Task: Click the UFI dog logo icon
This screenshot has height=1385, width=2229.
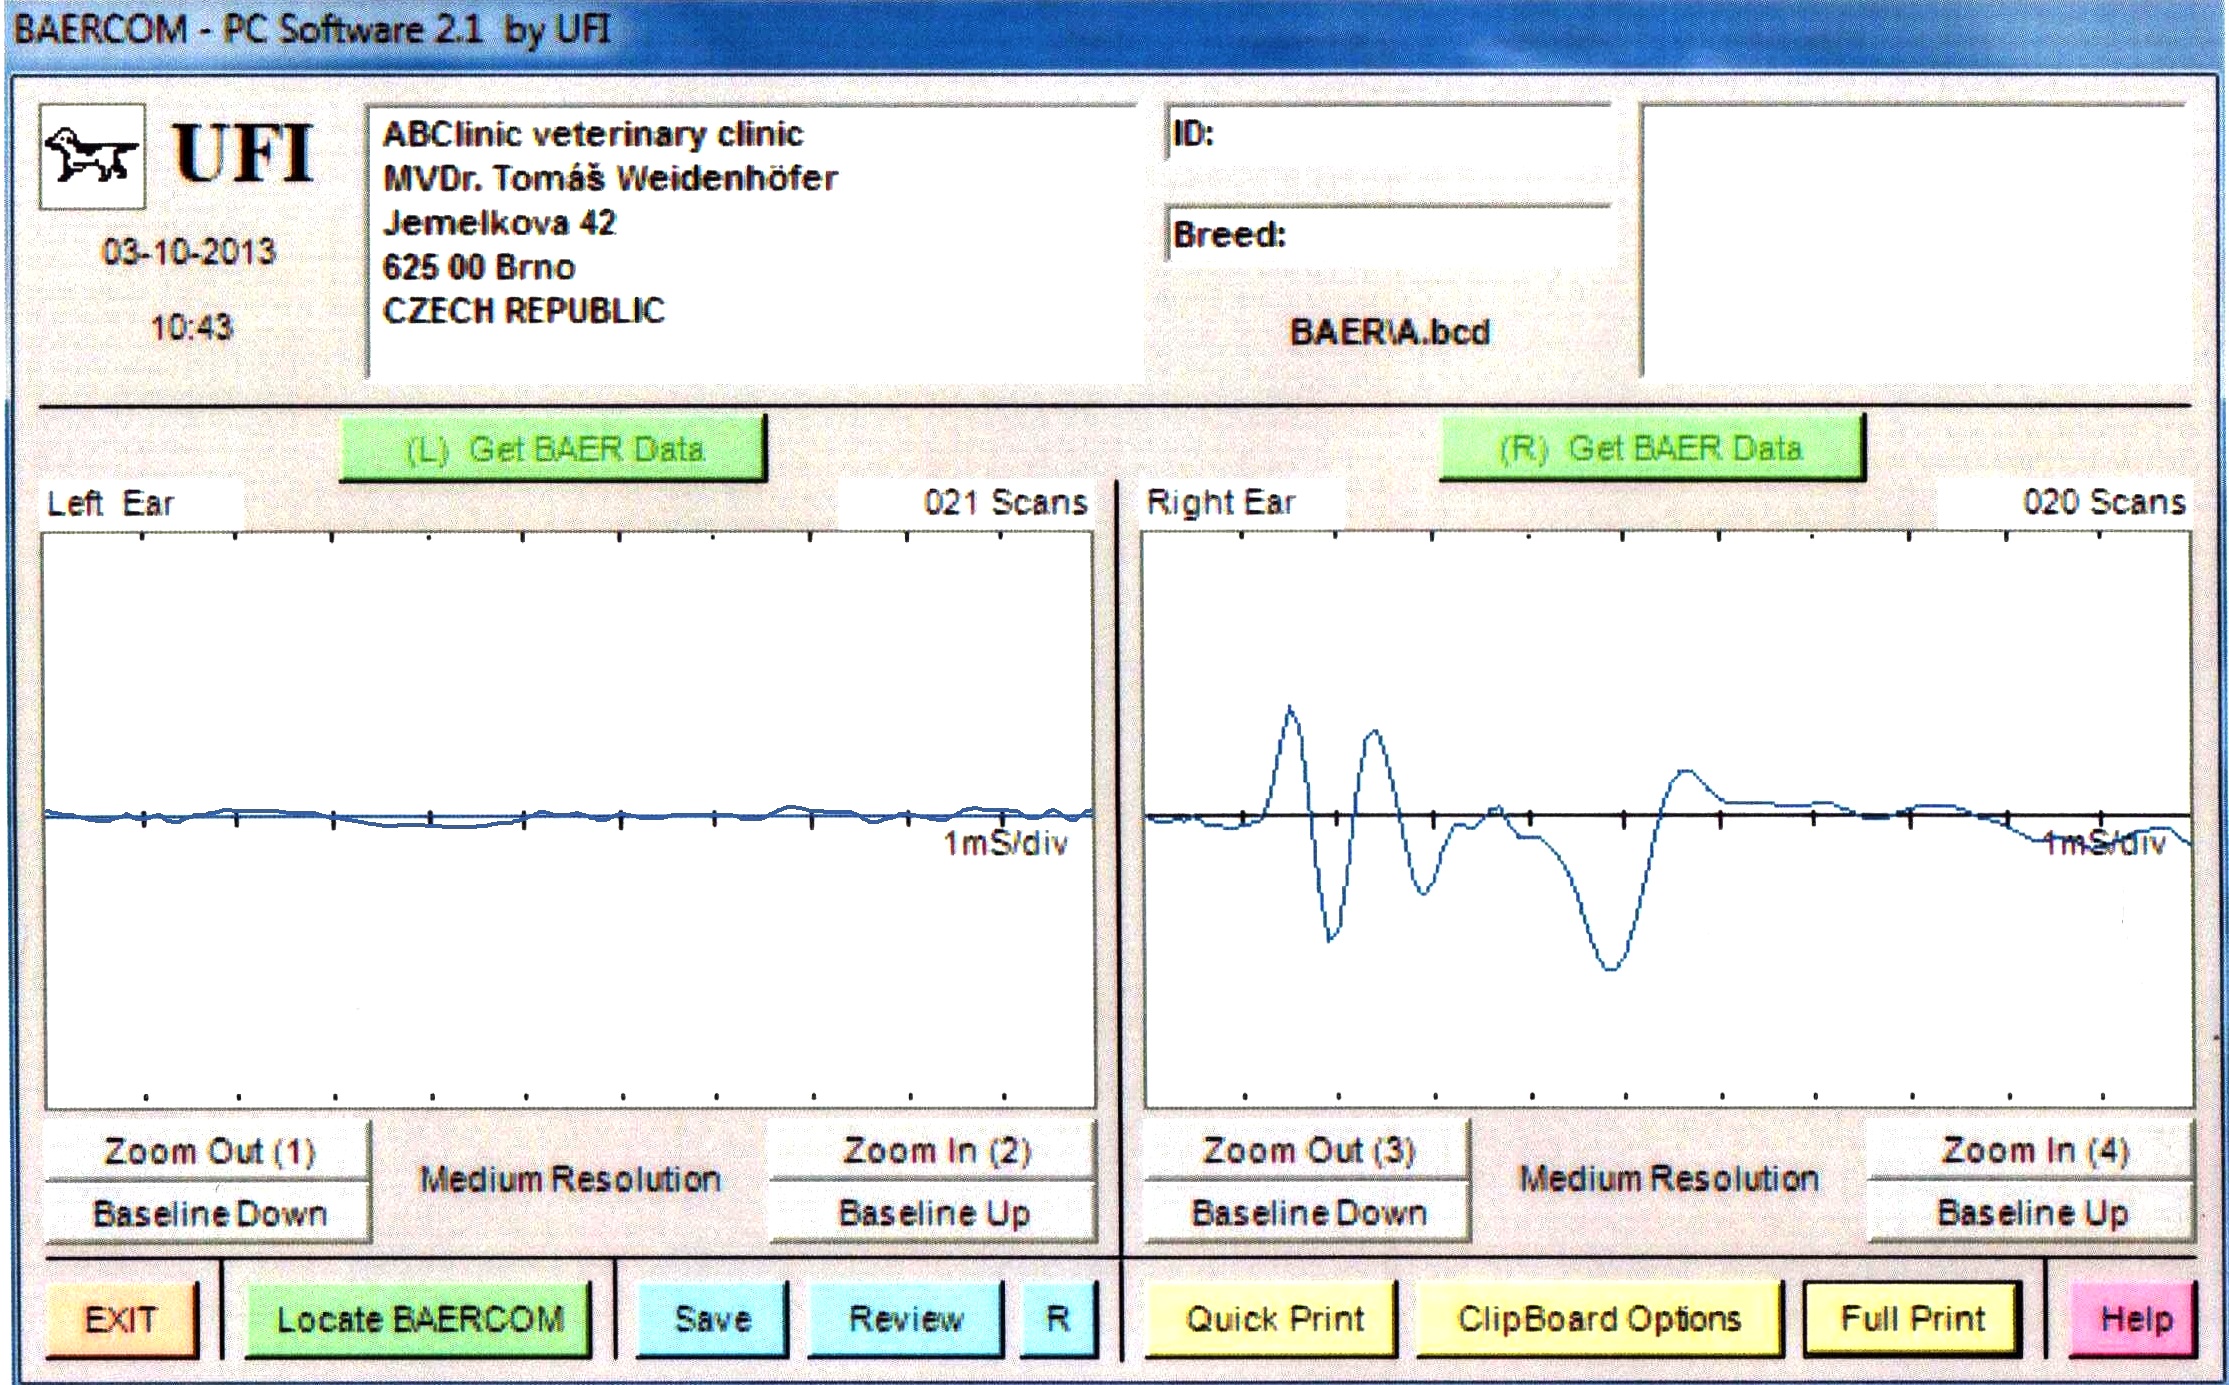Action: 92,156
